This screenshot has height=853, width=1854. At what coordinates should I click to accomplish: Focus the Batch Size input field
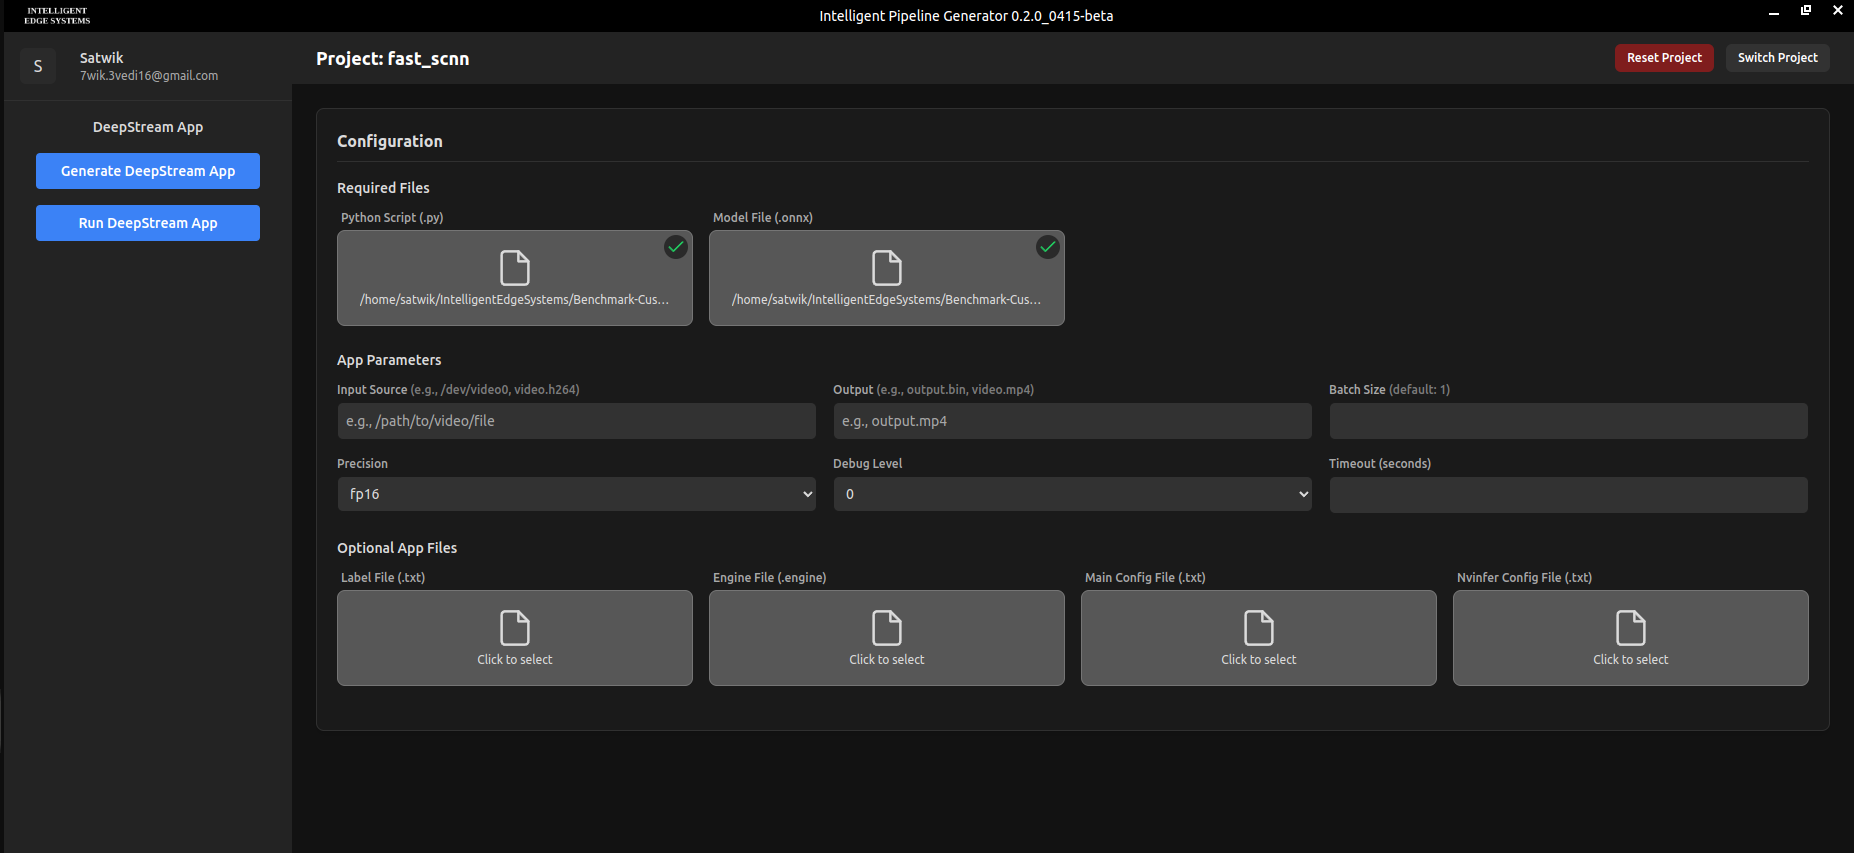[x=1569, y=421]
